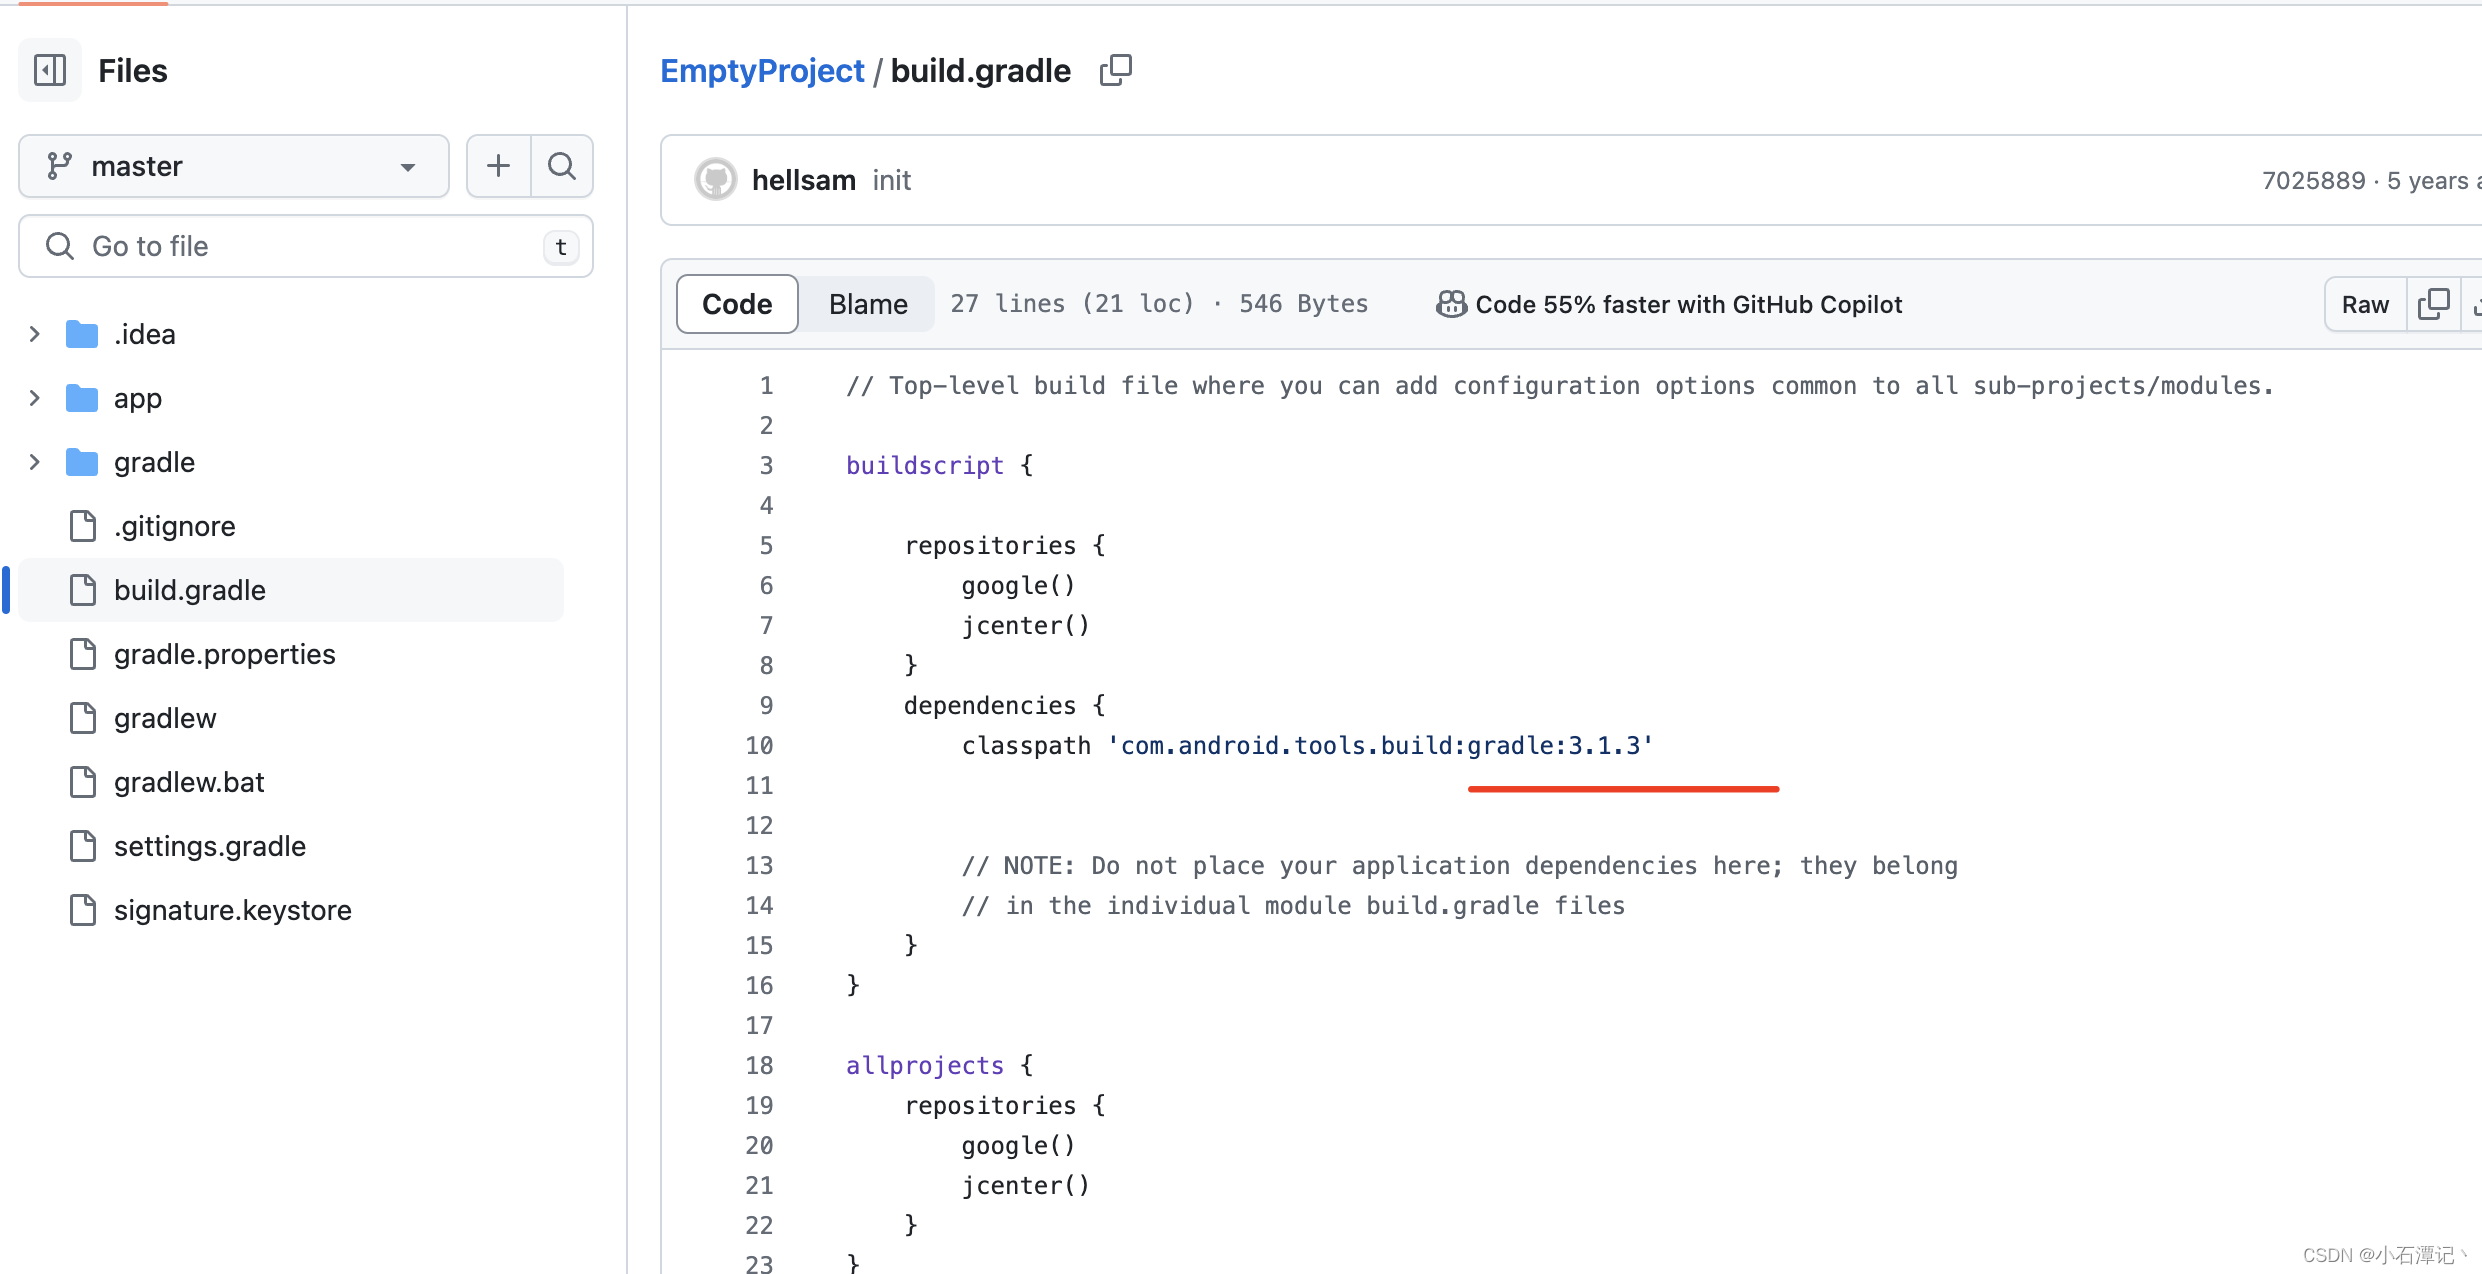Click the Raw button

point(2364,304)
